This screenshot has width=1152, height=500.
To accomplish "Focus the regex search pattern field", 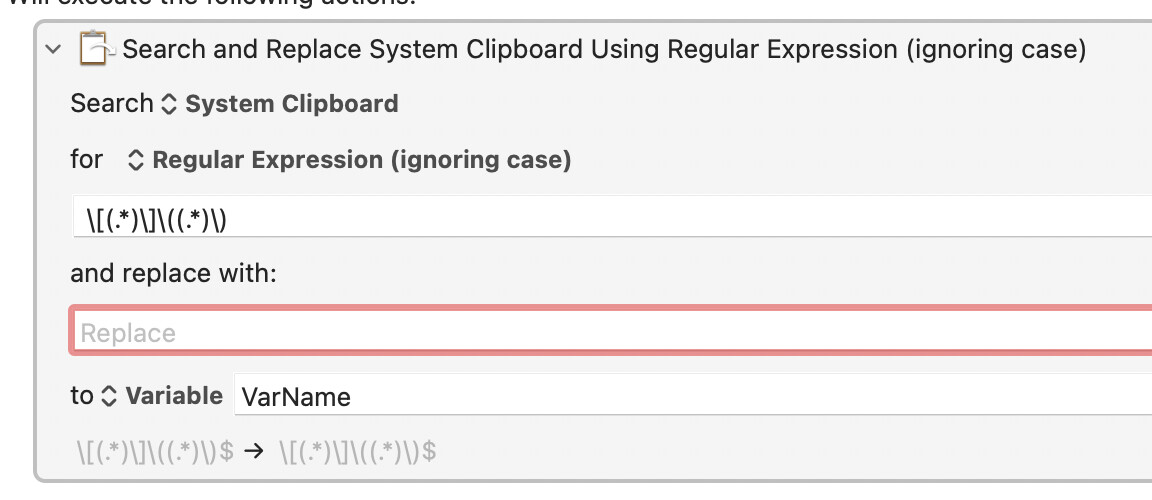I will coord(612,217).
